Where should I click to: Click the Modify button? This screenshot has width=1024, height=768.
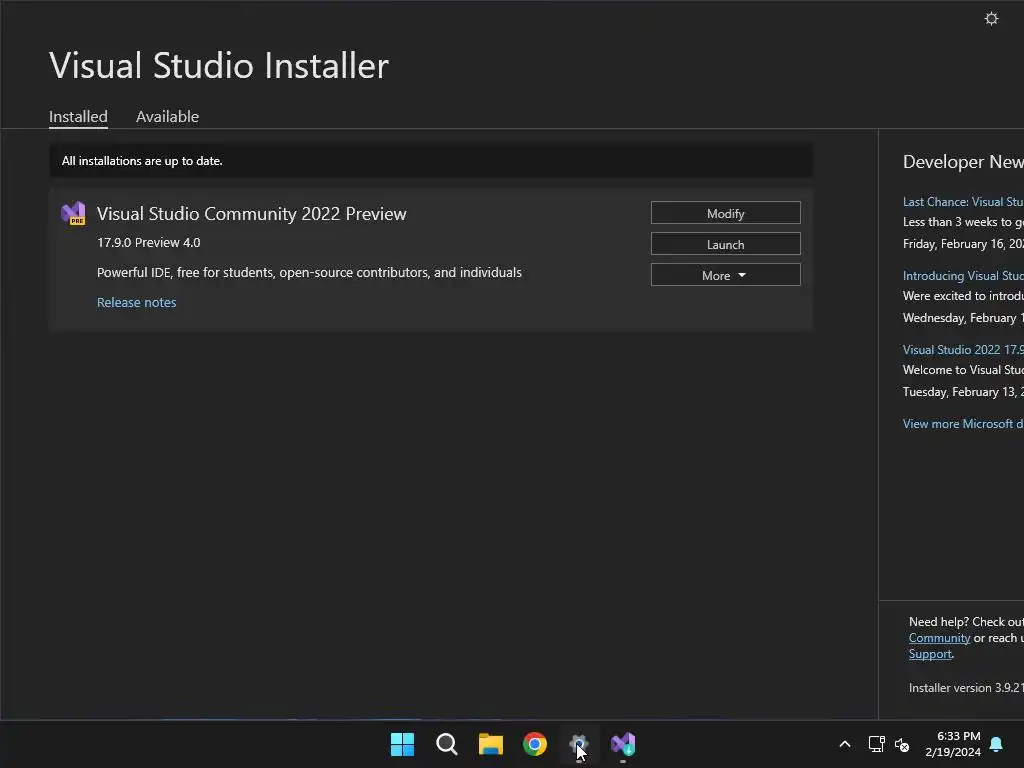(726, 213)
